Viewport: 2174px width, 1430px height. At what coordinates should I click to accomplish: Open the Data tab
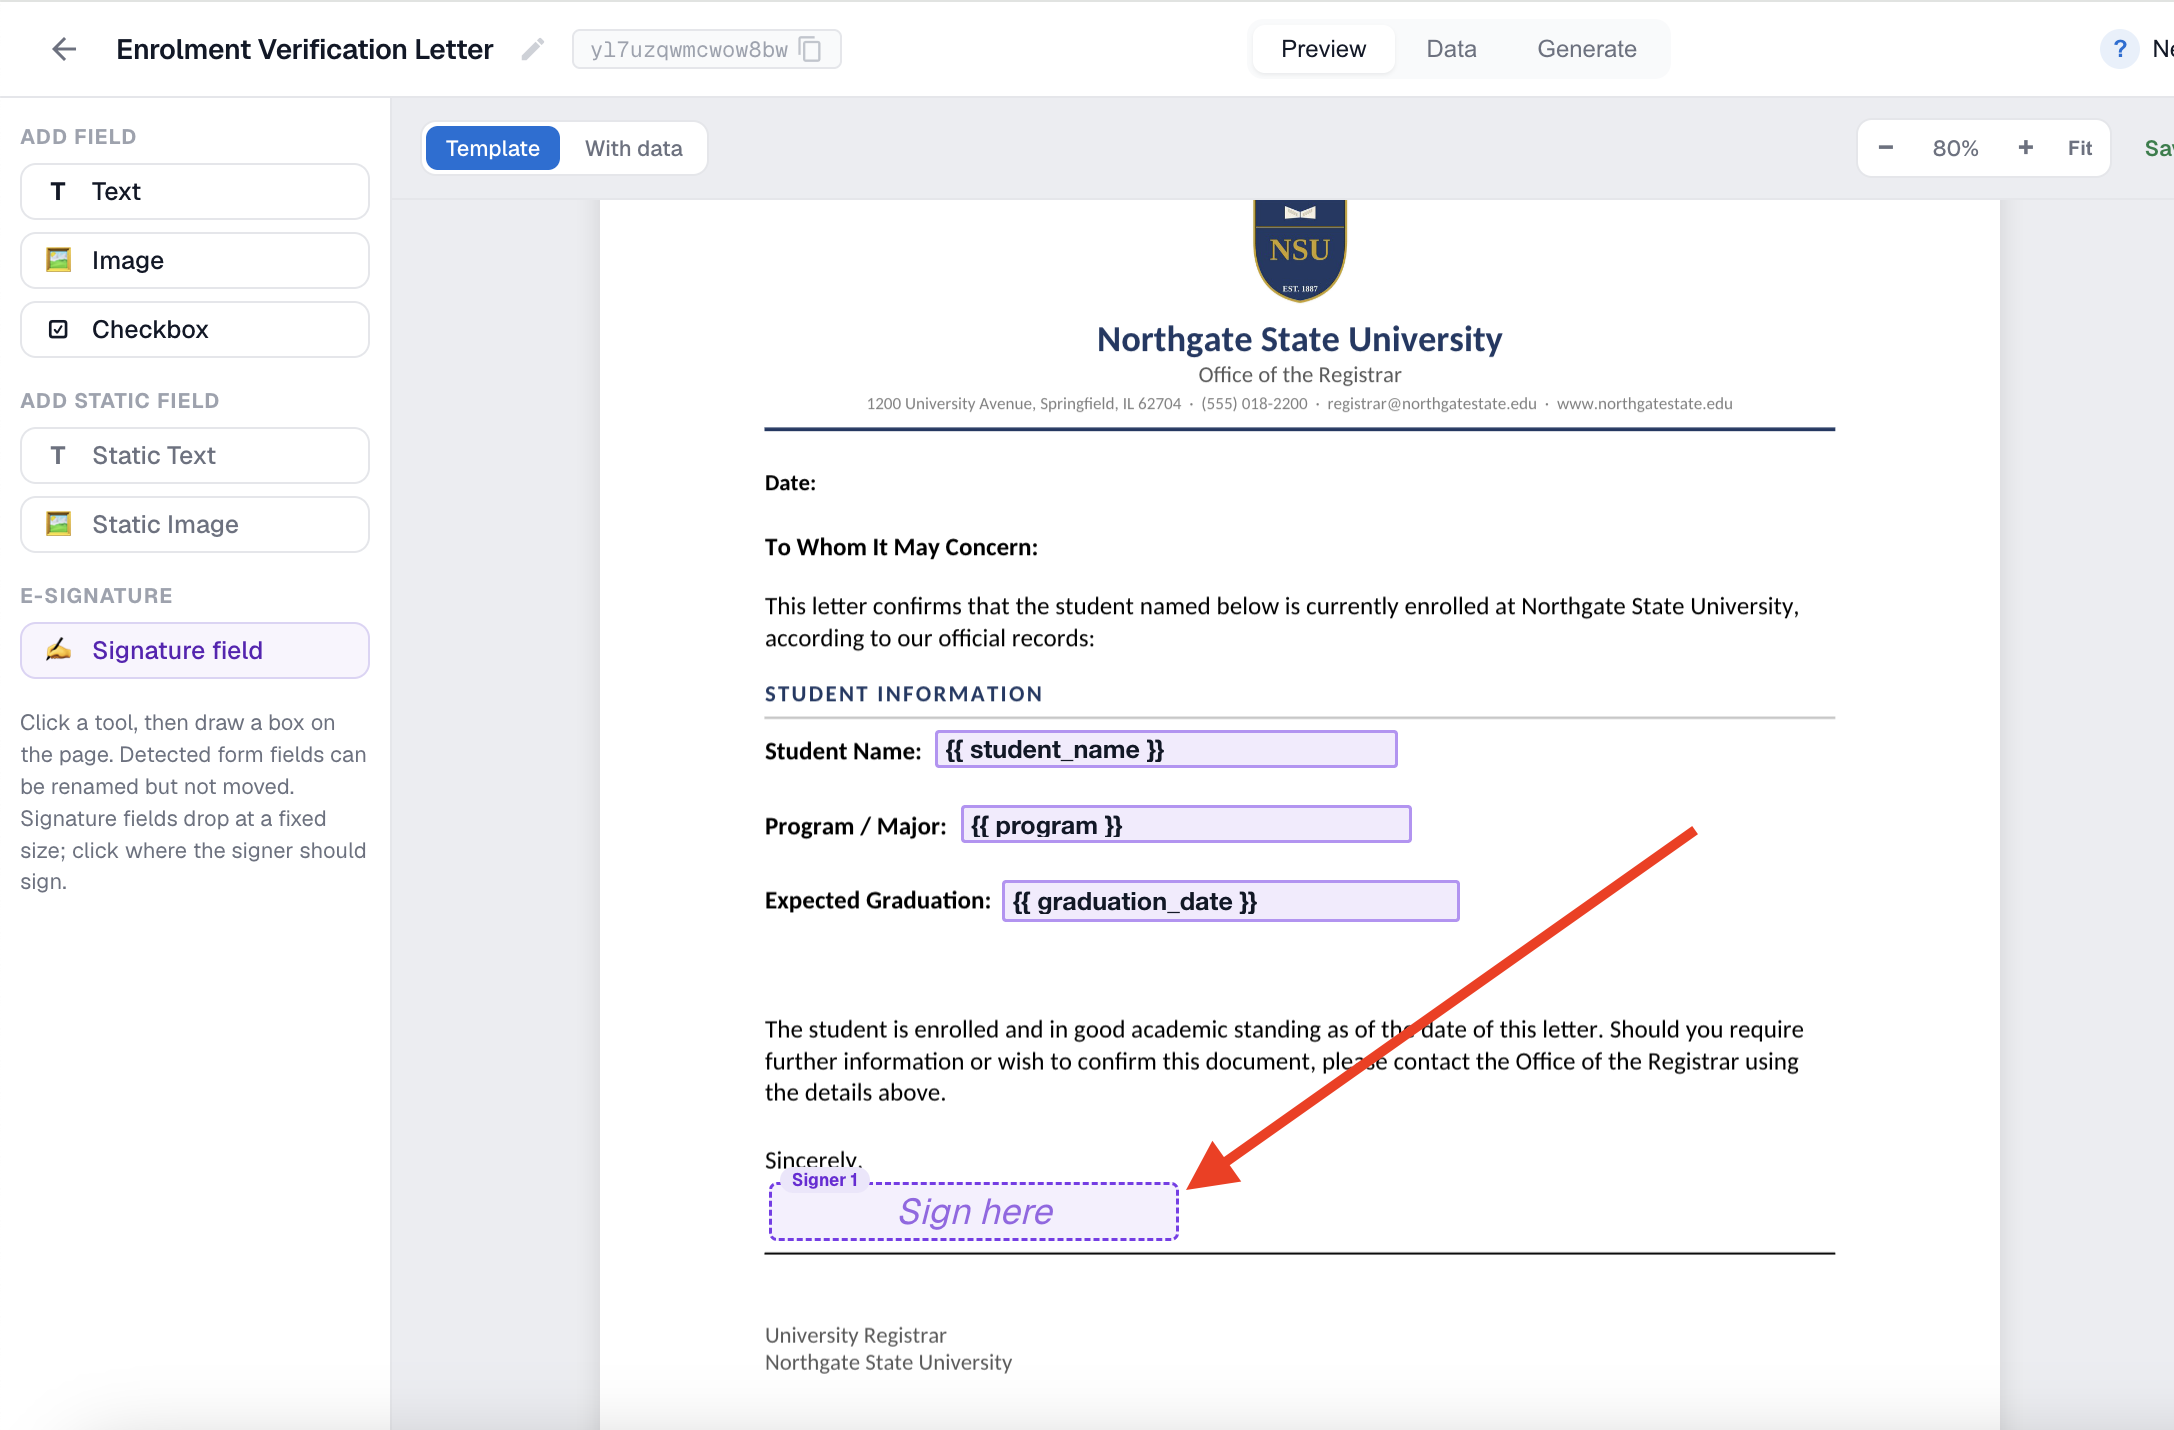1451,49
